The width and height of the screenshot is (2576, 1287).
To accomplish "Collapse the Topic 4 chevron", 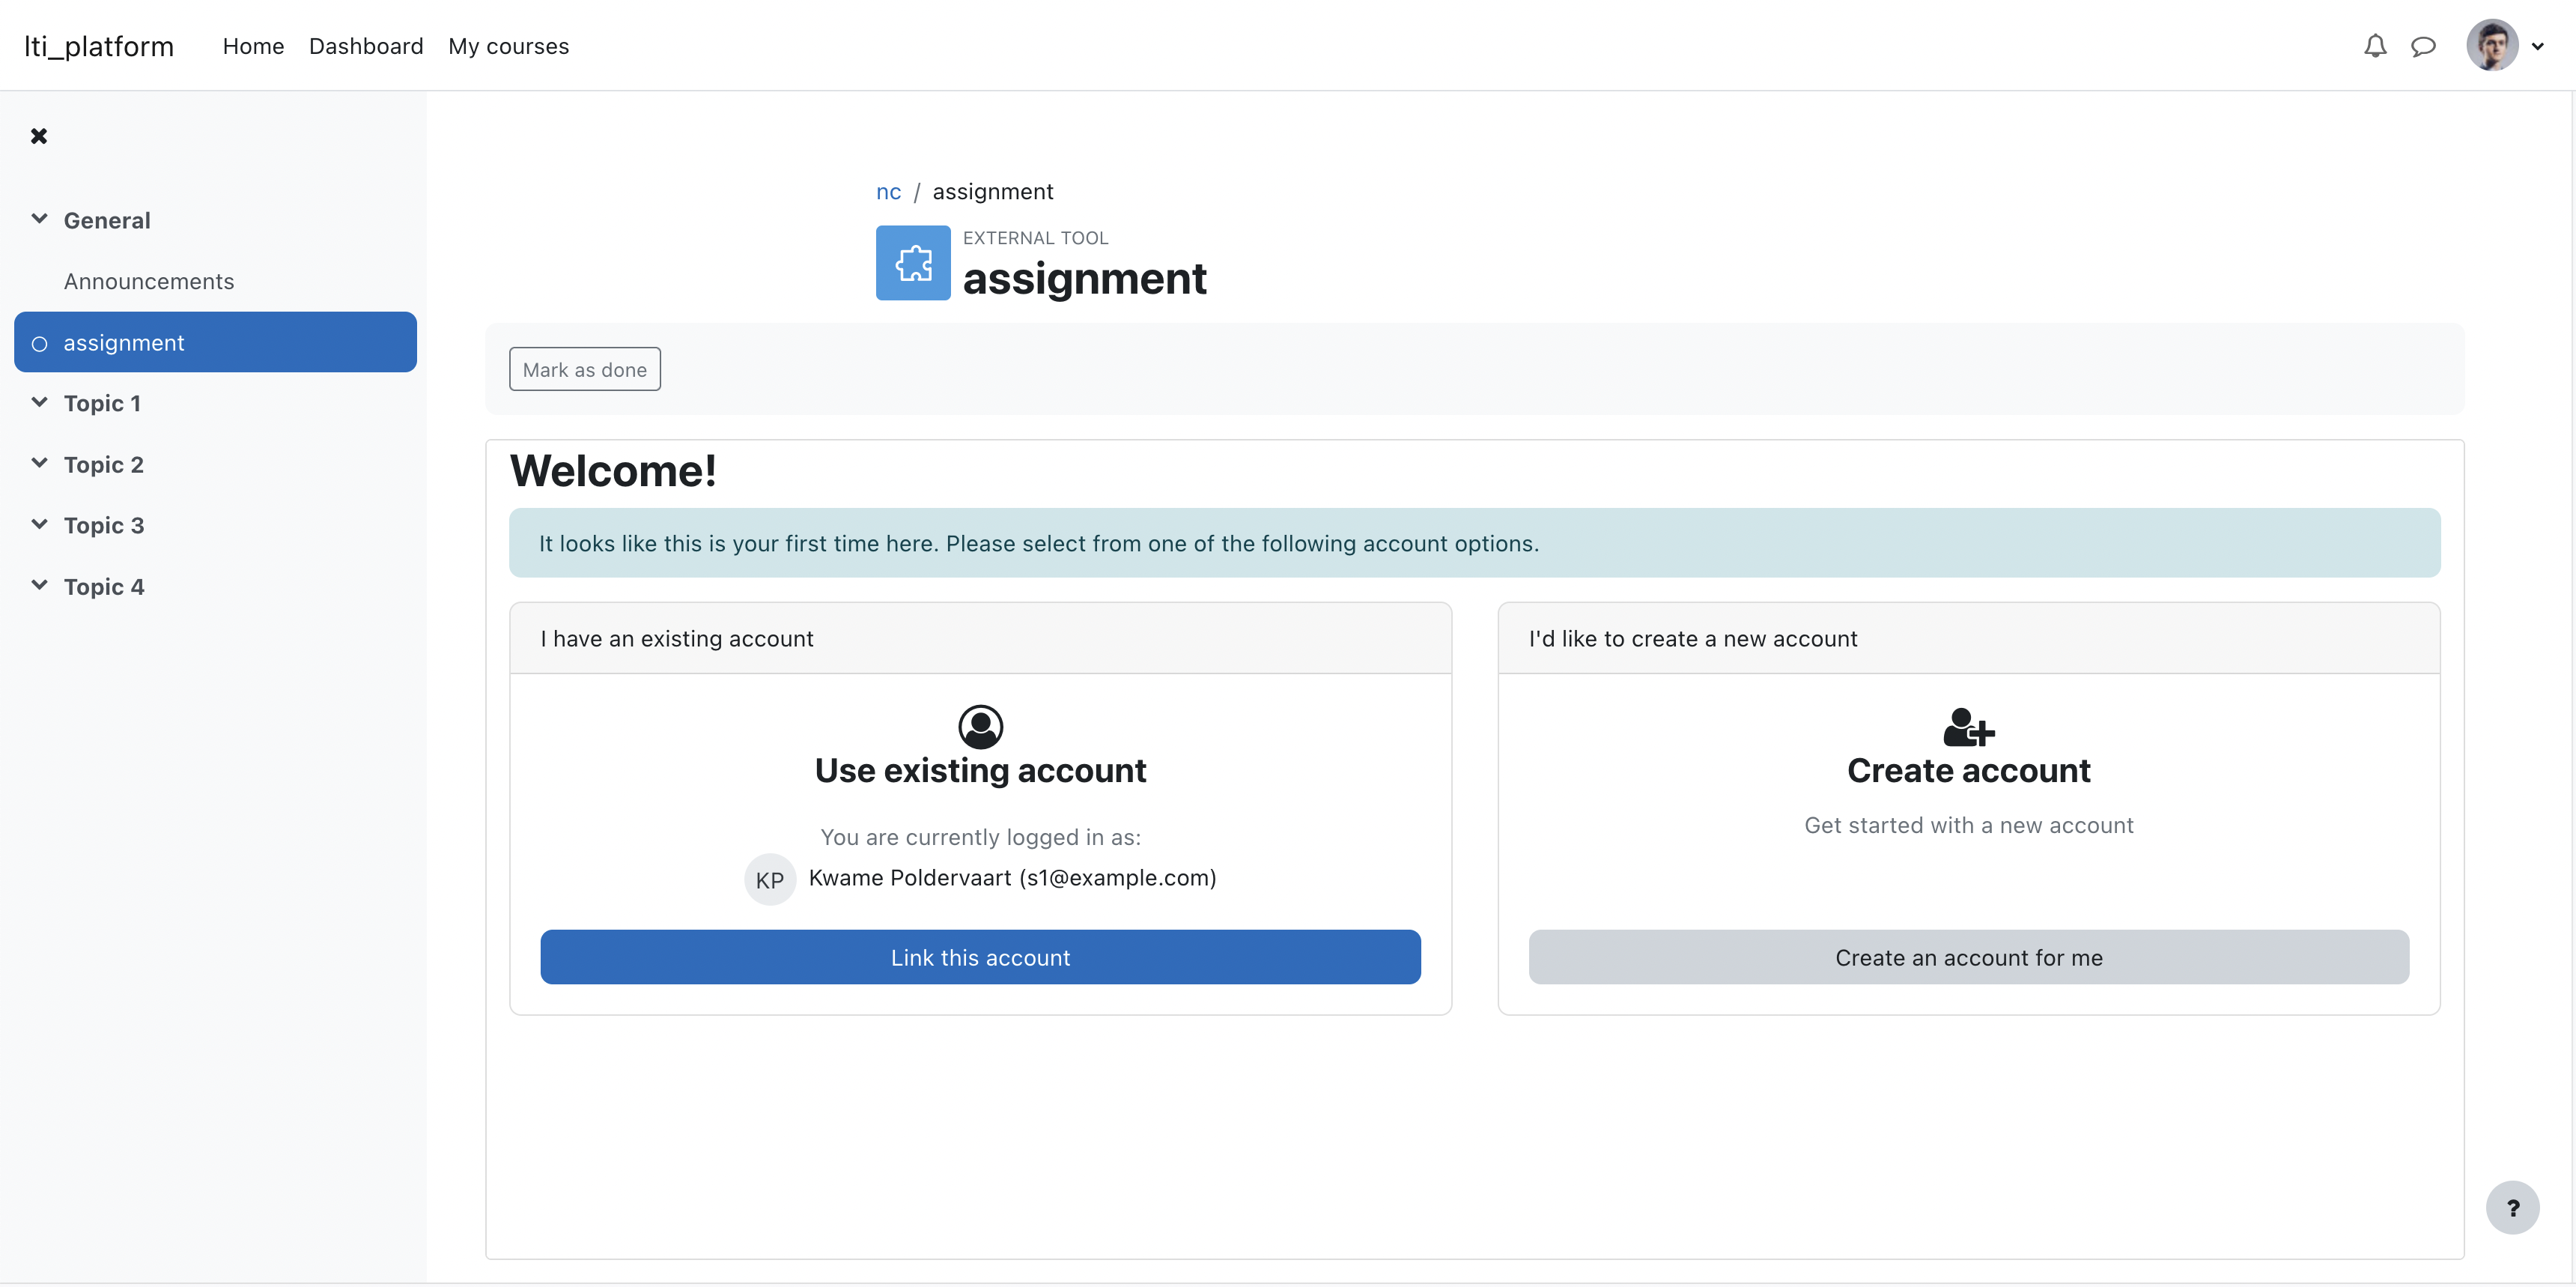I will point(39,585).
